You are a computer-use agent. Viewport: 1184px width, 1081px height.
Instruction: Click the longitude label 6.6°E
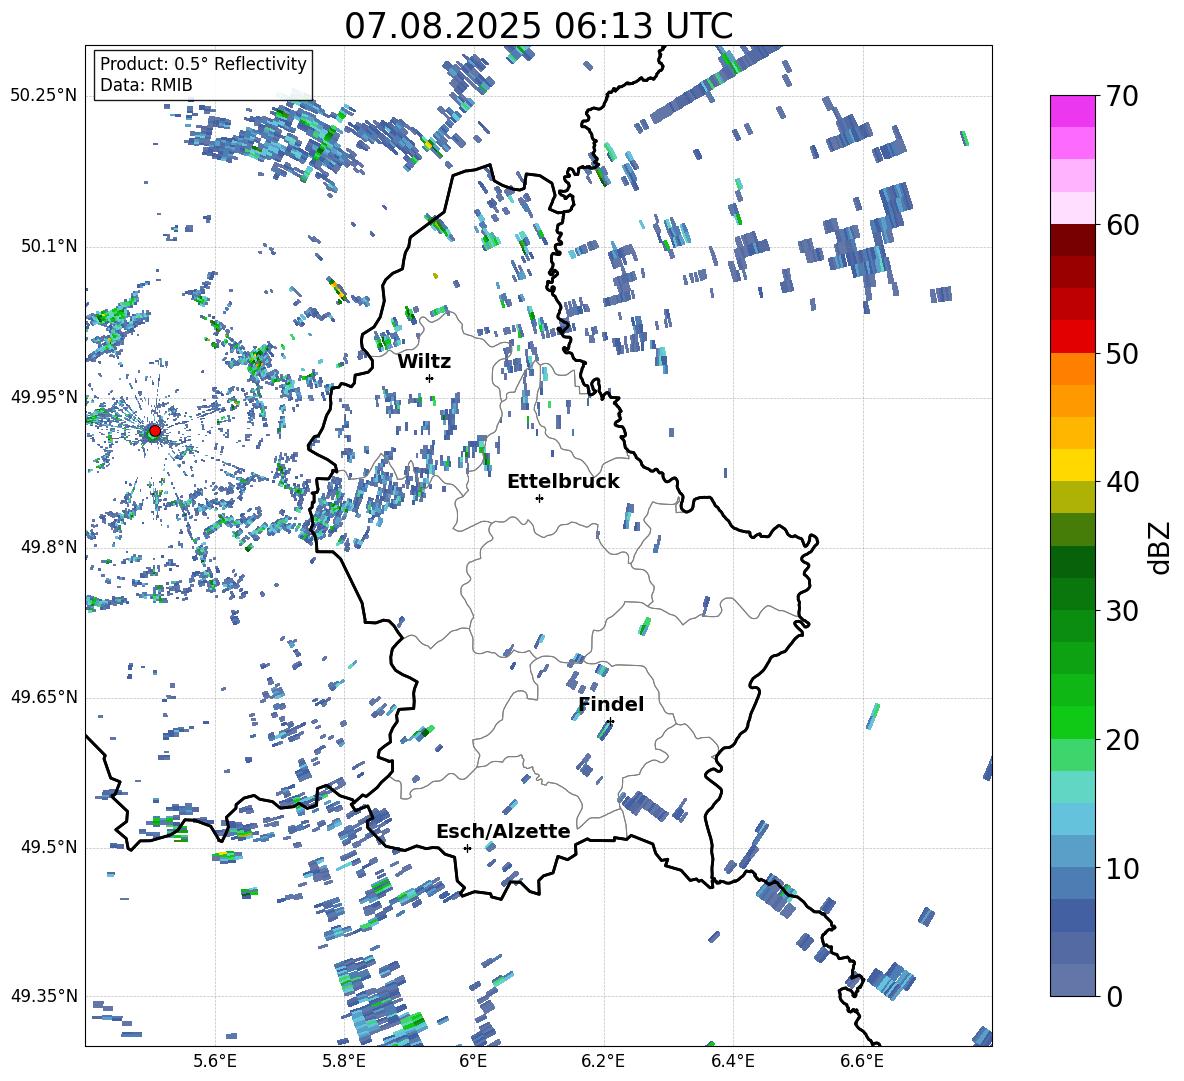point(862,1062)
